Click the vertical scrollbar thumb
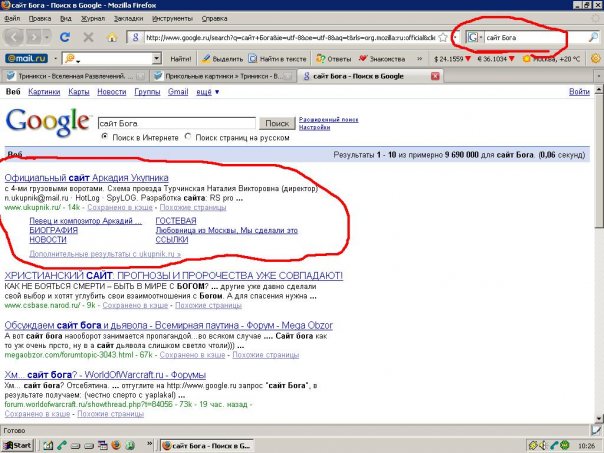The image size is (604, 453). (x=599, y=162)
